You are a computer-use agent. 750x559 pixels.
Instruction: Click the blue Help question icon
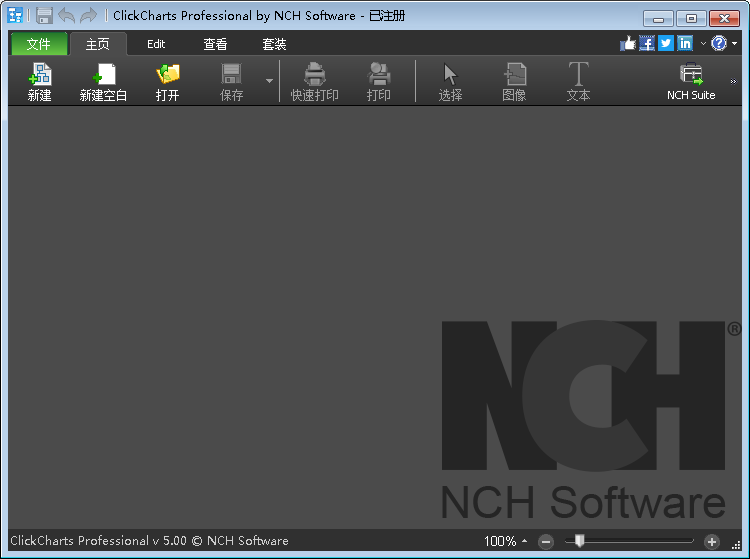(x=719, y=44)
